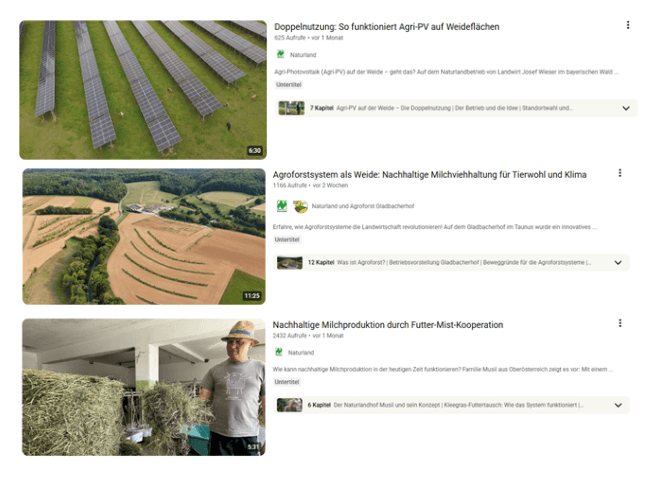Open channel name Naturland und Agroforst Gladbacherhof
Screen dimensions: 650x490
click(363, 206)
